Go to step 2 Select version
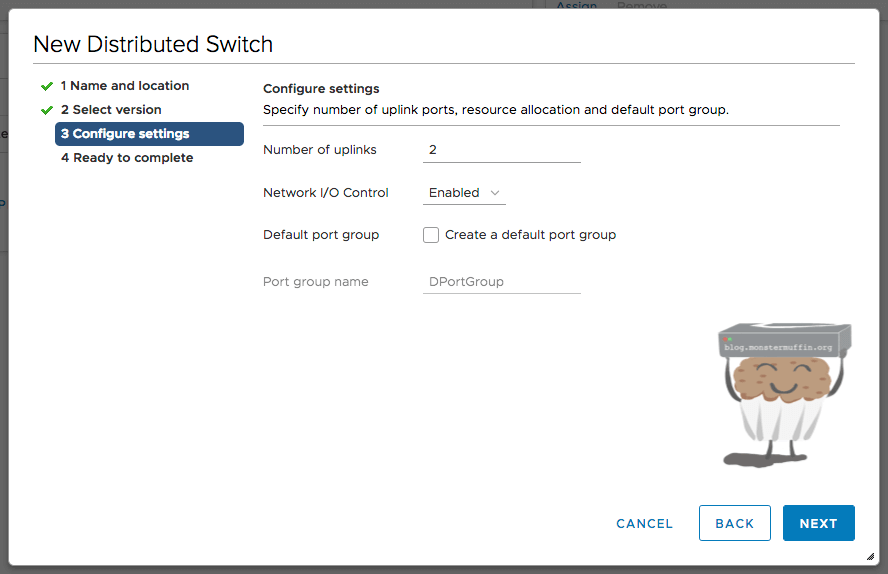Viewport: 888px width, 574px height. point(110,110)
